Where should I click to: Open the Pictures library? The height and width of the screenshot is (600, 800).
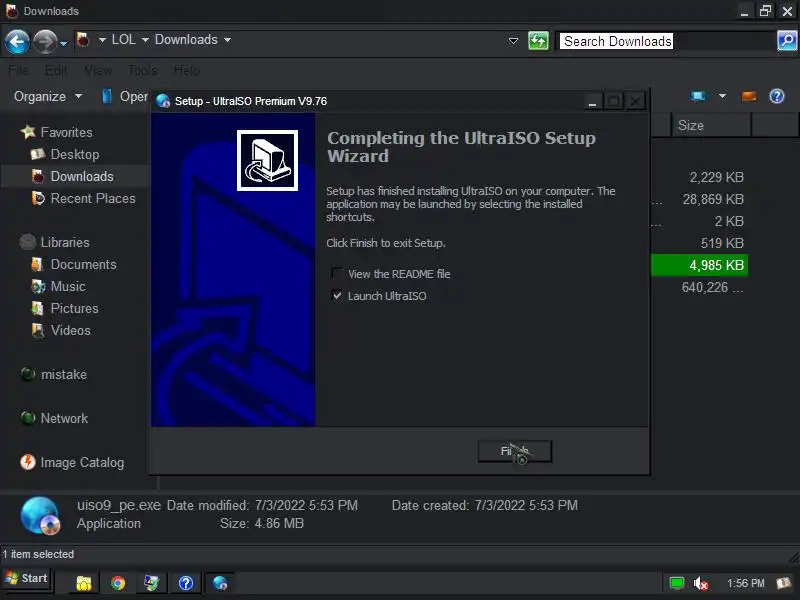[74, 308]
